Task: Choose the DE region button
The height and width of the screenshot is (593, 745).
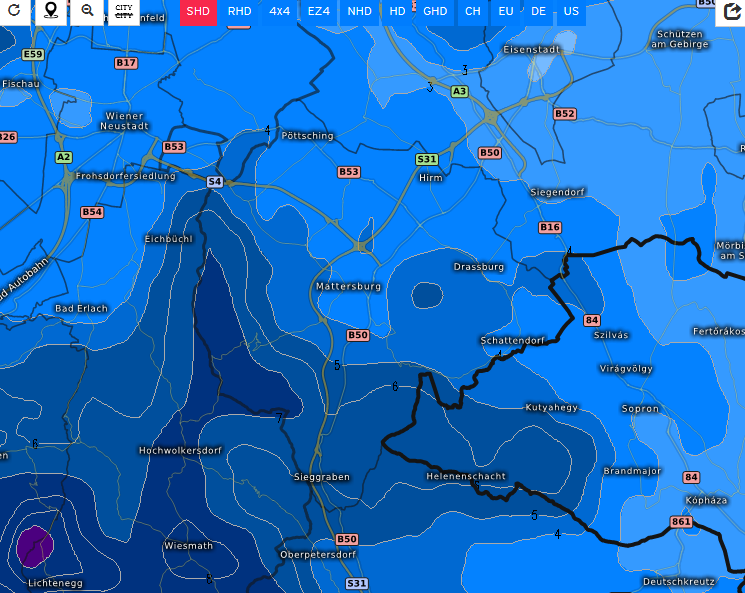Action: click(539, 12)
